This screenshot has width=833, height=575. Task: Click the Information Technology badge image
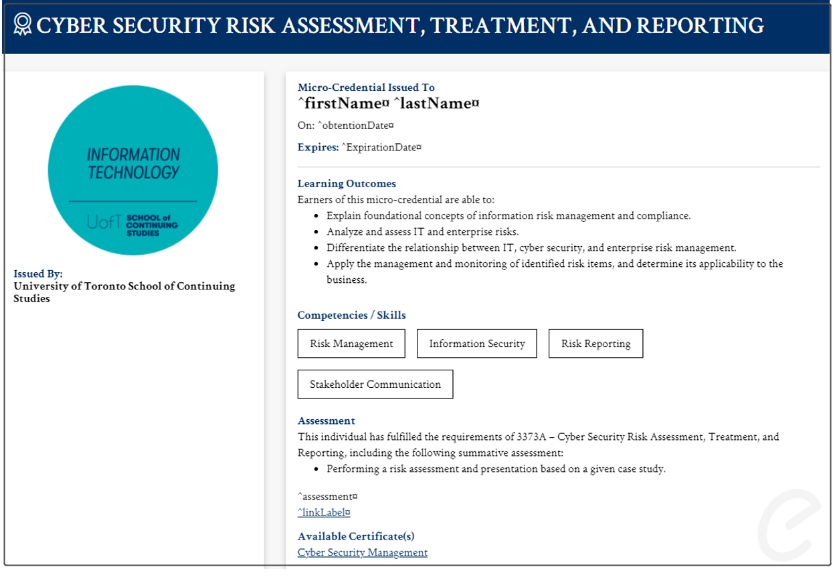[133, 170]
